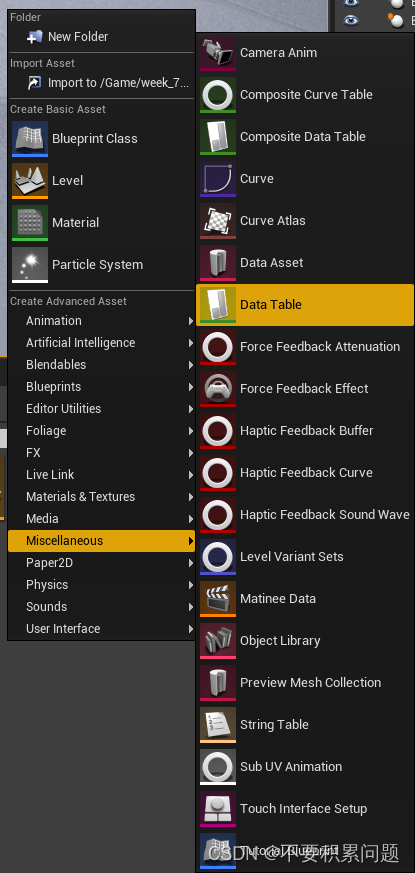415x873 pixels.
Task: Select the String Table icon
Action: pos(218,725)
